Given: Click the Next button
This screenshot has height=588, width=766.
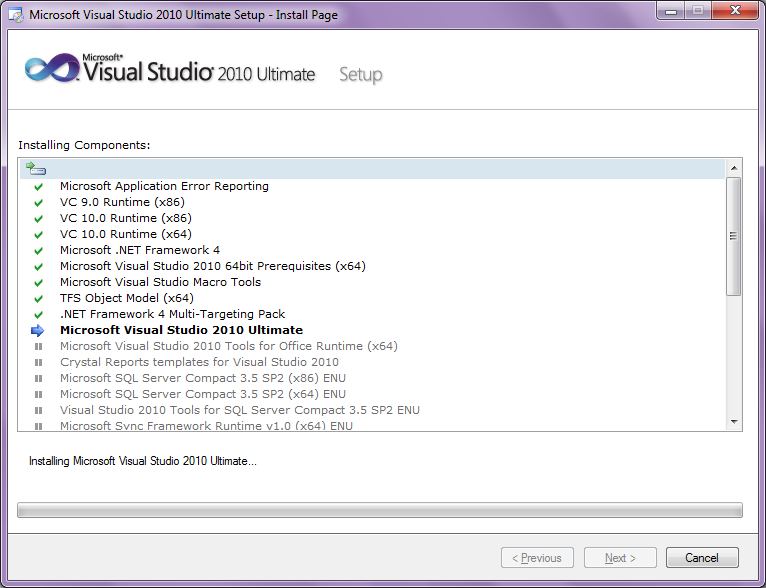Looking at the screenshot, I should point(620,558).
